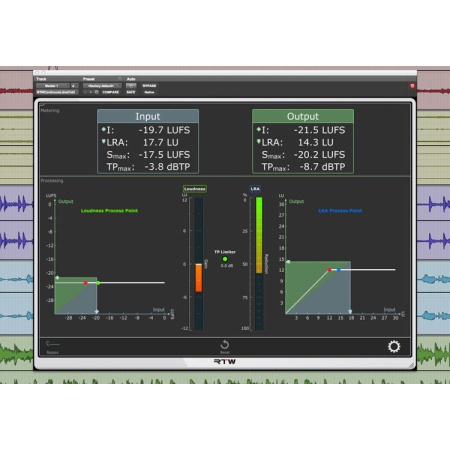Click the green Reduction meter bar
Viewport: 450px width, 450px height.
click(259, 235)
